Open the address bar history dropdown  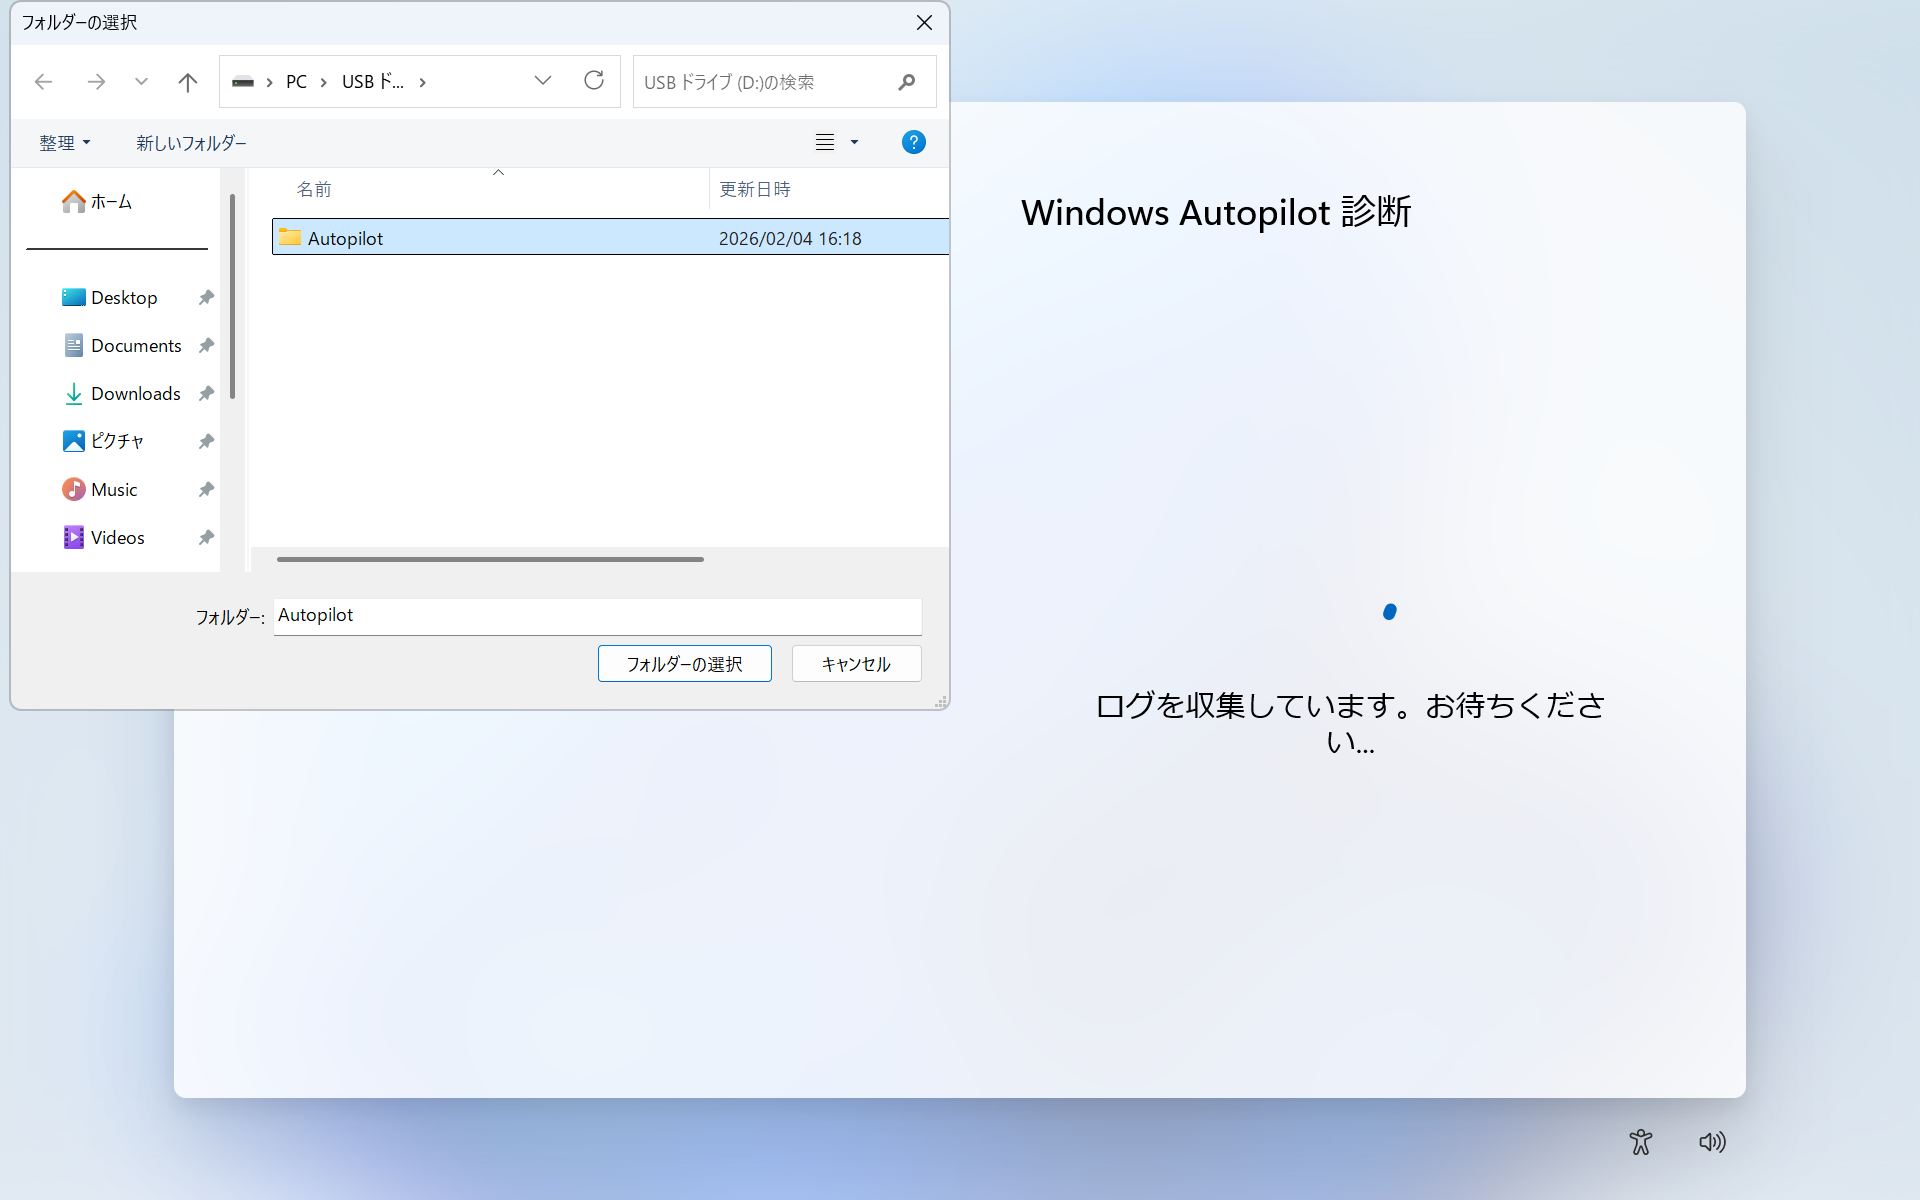(x=543, y=81)
